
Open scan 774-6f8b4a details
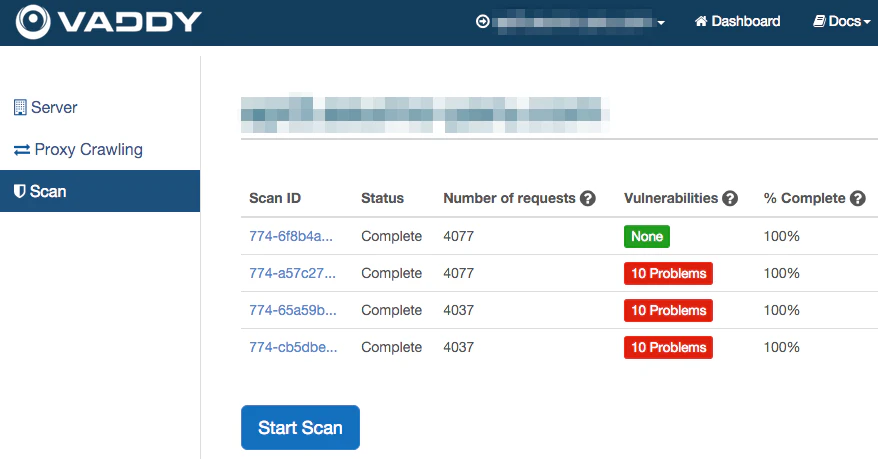[x=291, y=236]
